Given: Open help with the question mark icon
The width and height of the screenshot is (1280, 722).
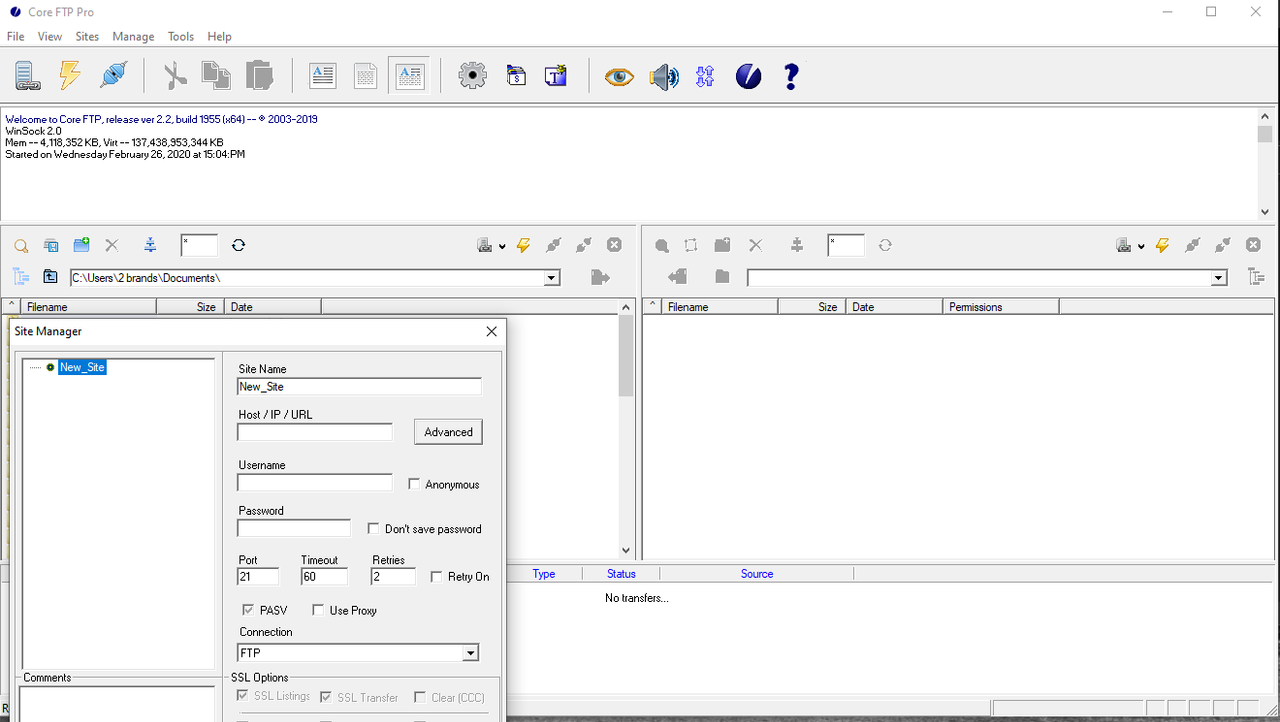Looking at the screenshot, I should [x=791, y=76].
